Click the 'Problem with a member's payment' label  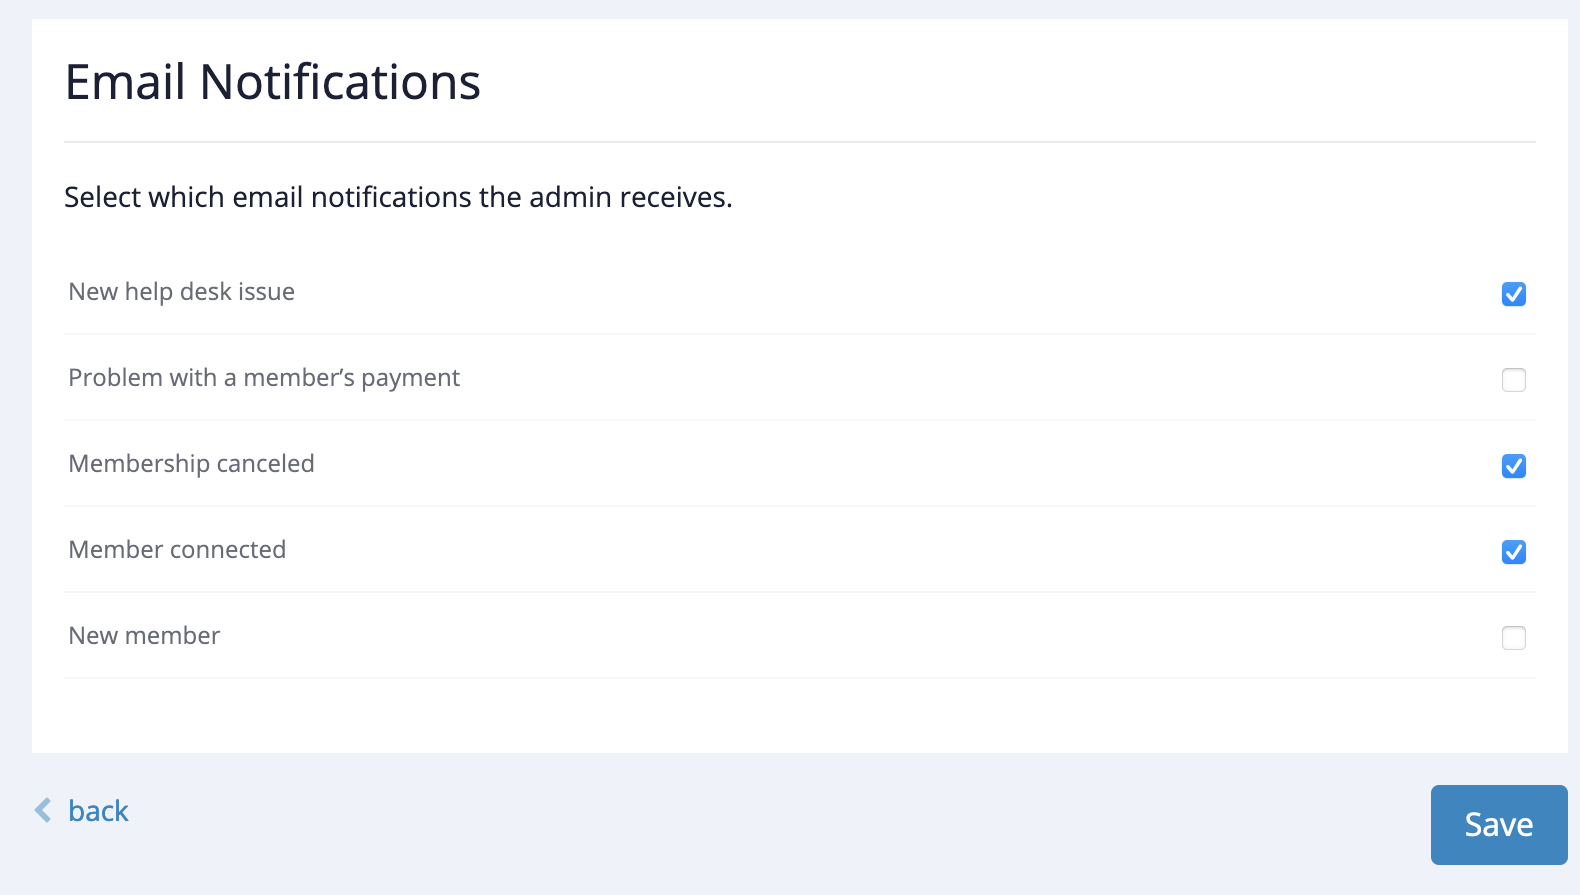[x=264, y=378]
